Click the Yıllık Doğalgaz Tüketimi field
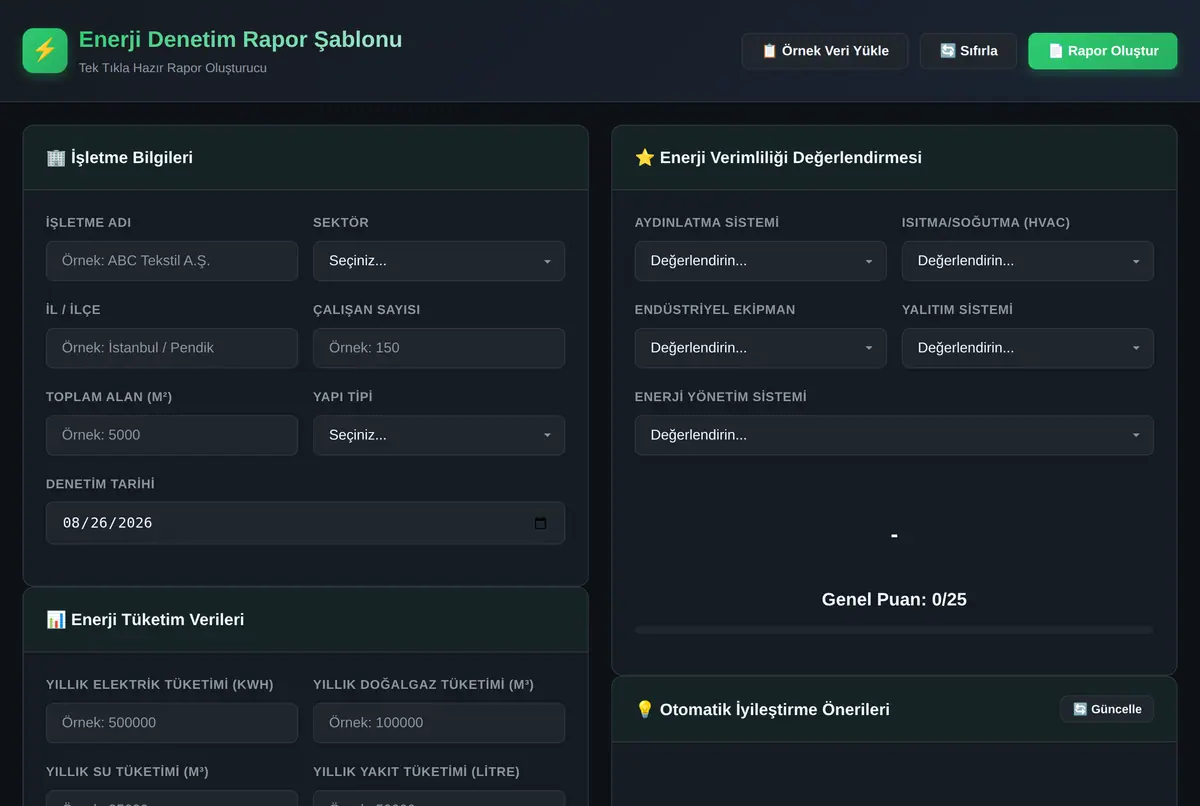1200x806 pixels. pos(439,723)
